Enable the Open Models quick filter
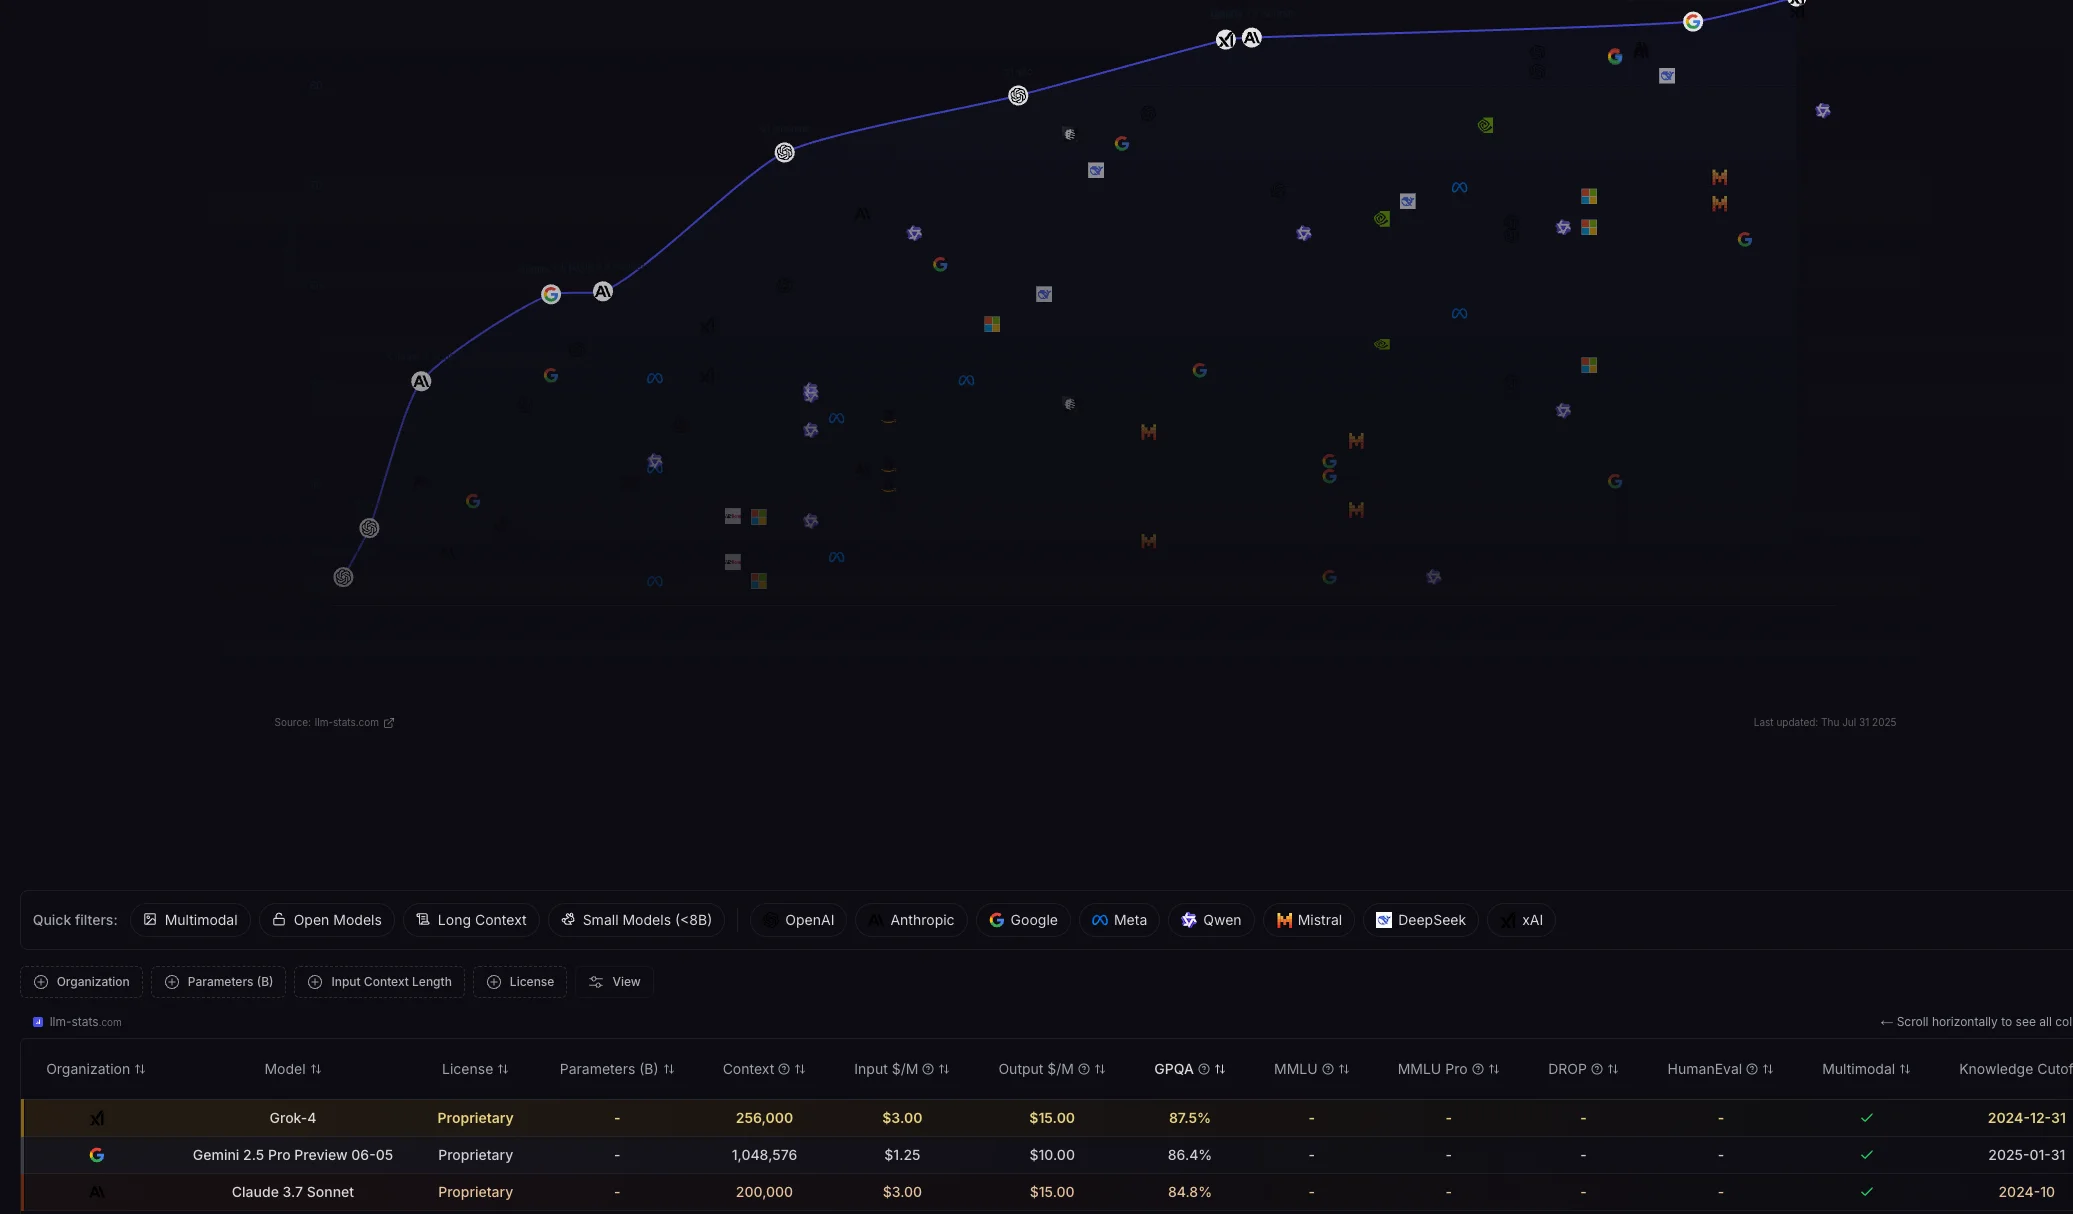The width and height of the screenshot is (2073, 1214). pos(326,920)
